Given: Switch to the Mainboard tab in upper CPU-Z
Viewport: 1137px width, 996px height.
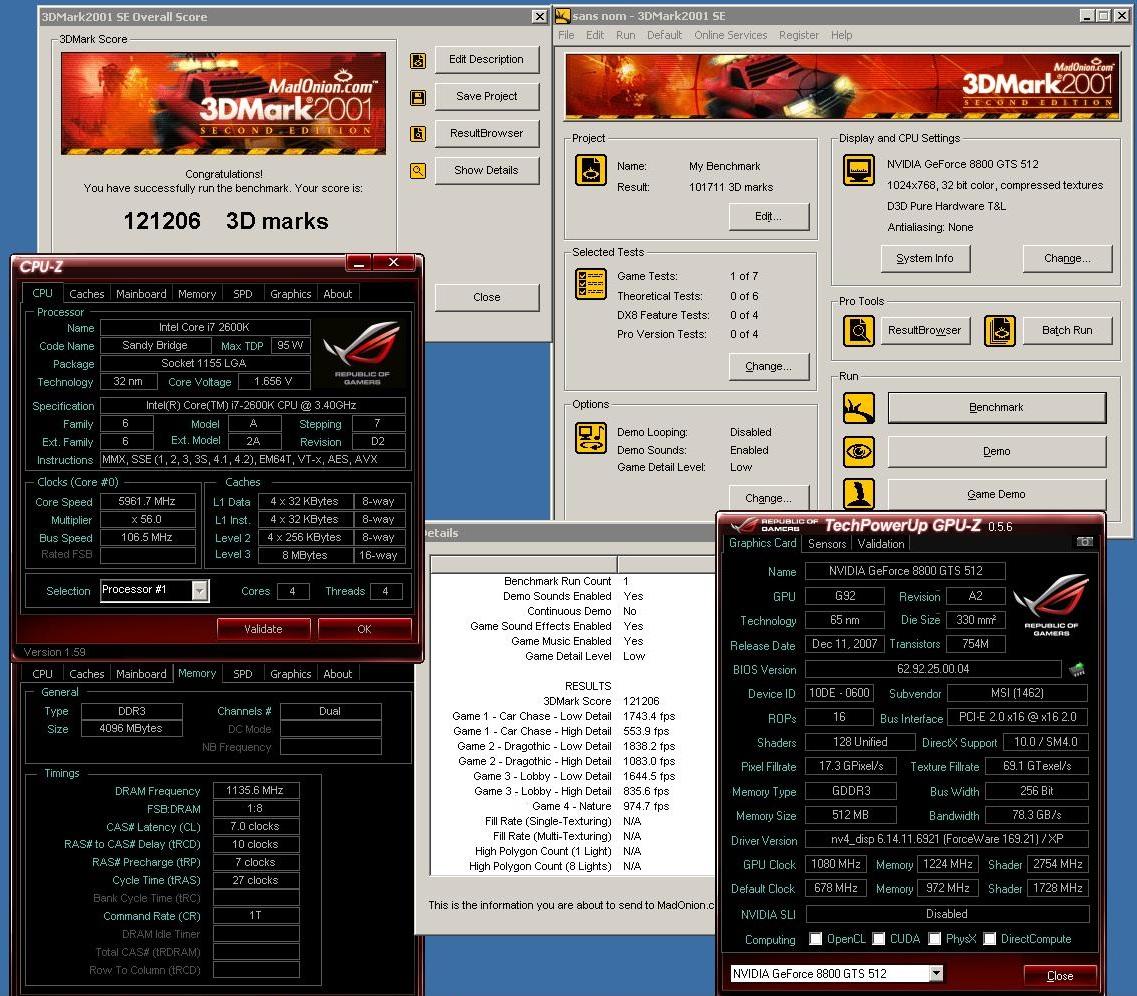Looking at the screenshot, I should [141, 294].
